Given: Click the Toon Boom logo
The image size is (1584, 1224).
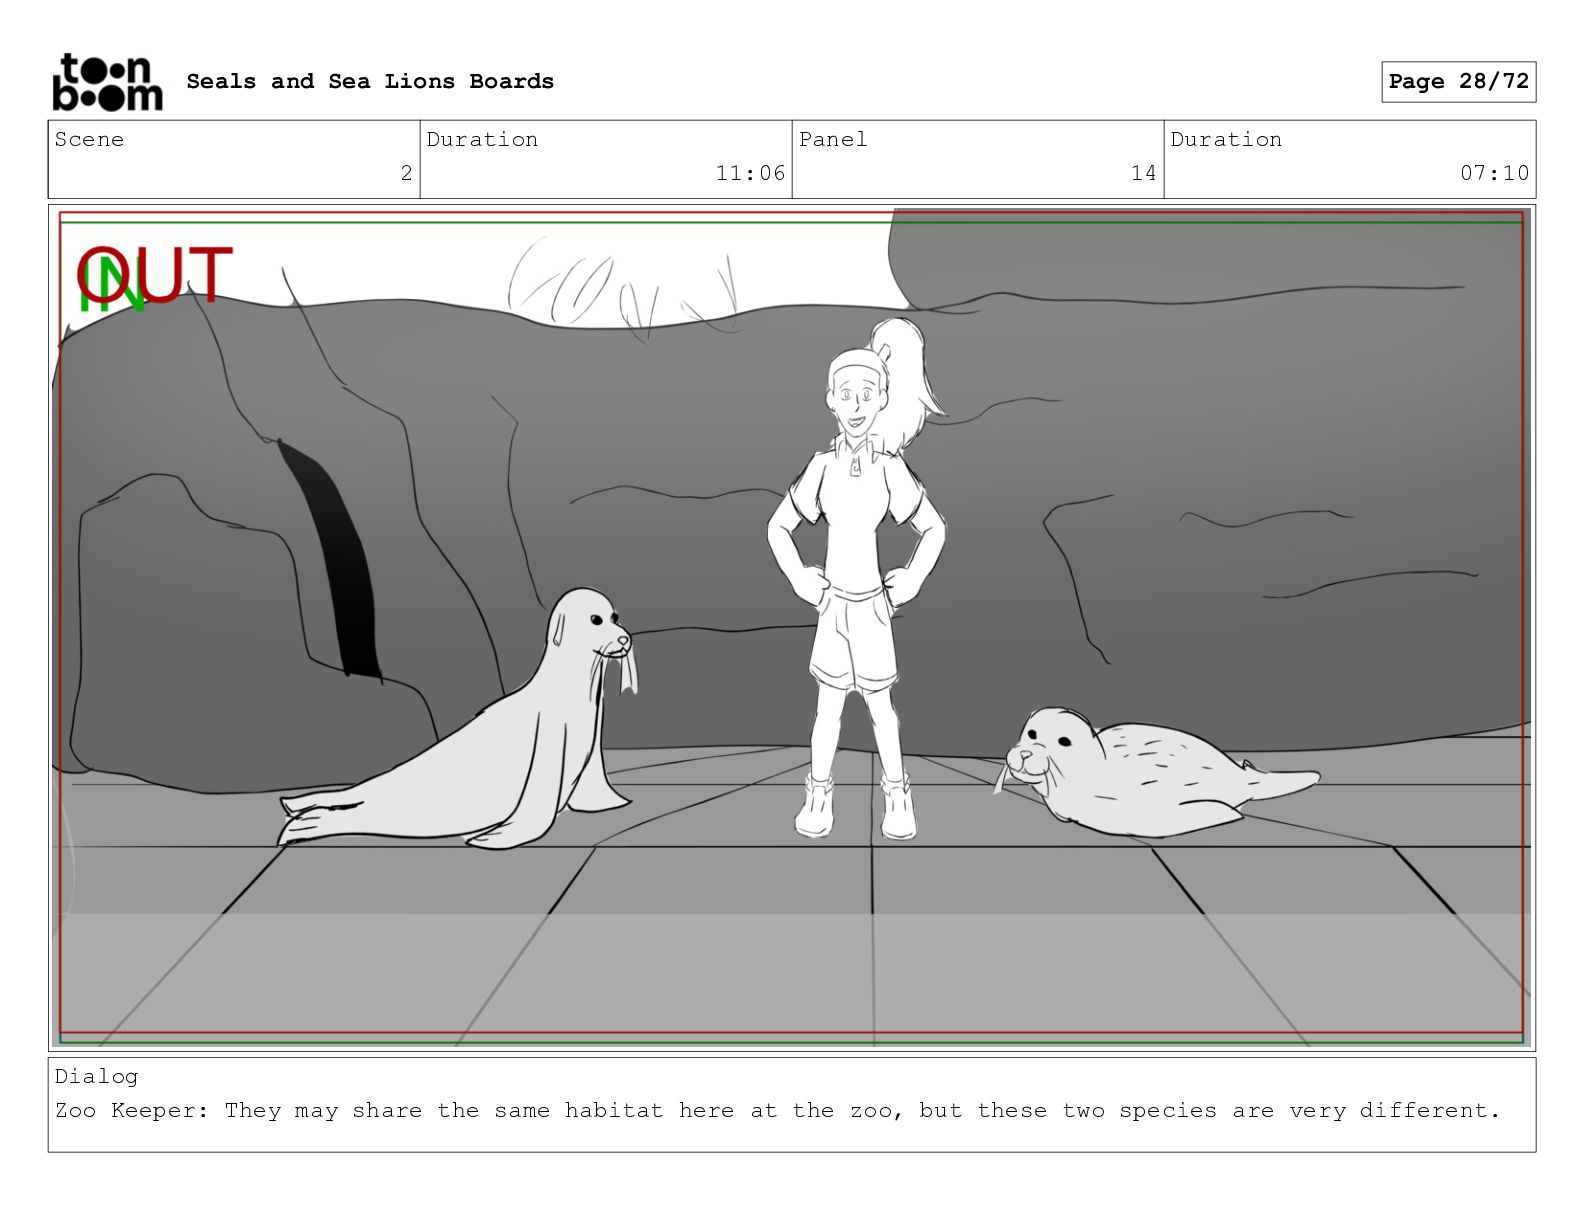Looking at the screenshot, I should coord(107,82).
